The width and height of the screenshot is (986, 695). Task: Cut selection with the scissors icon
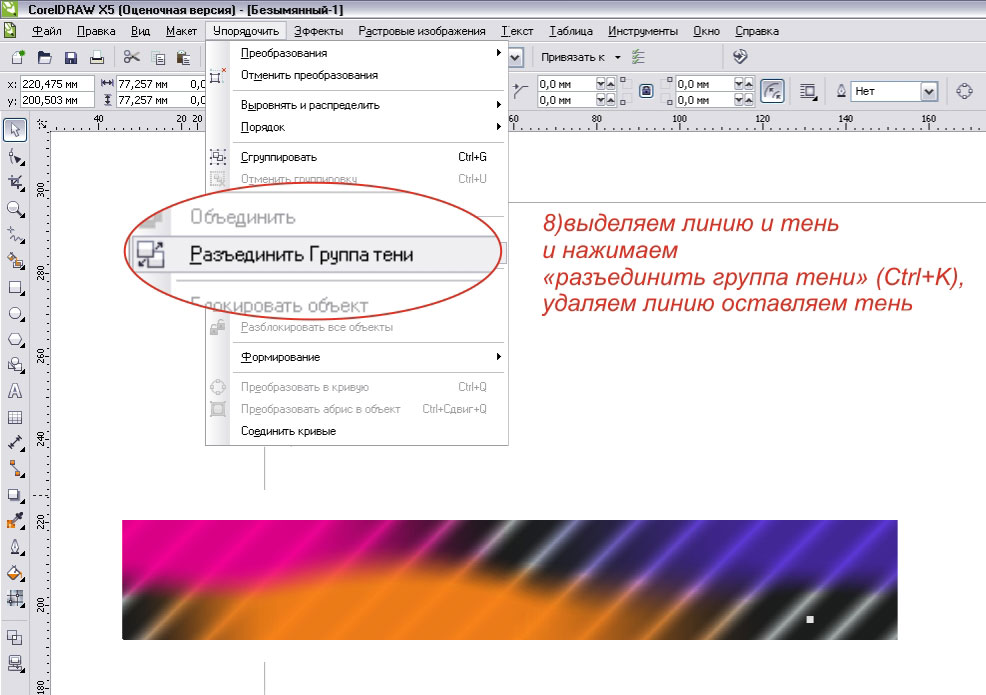tap(131, 57)
